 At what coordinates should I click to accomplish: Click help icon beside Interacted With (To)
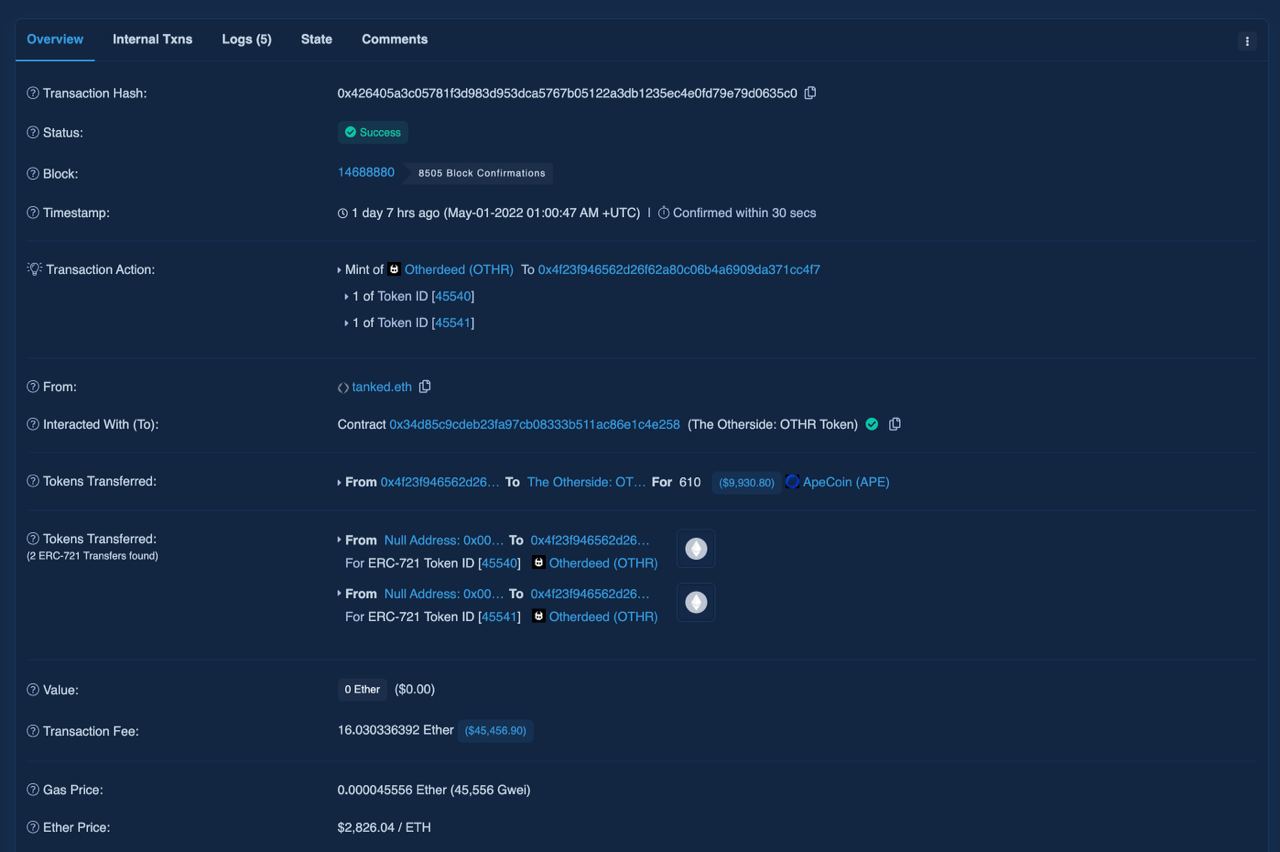pyautogui.click(x=33, y=424)
